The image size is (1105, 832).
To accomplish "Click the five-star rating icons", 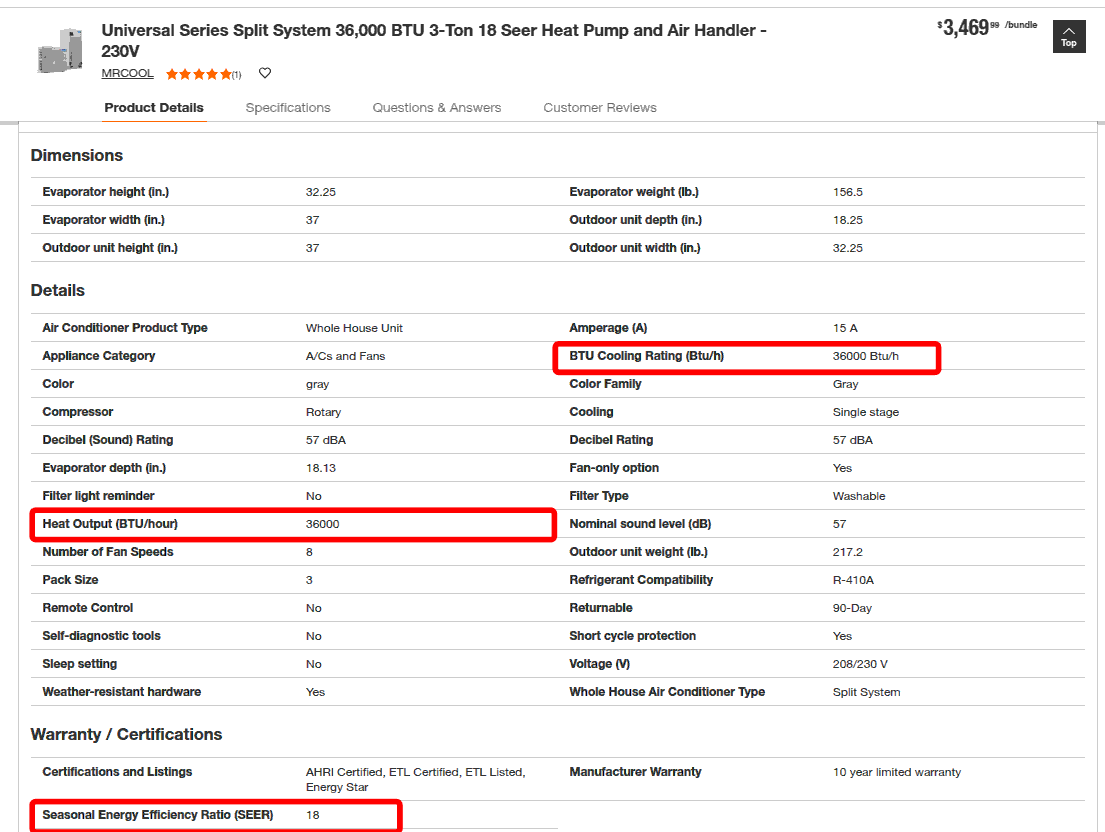I will click(x=198, y=74).
